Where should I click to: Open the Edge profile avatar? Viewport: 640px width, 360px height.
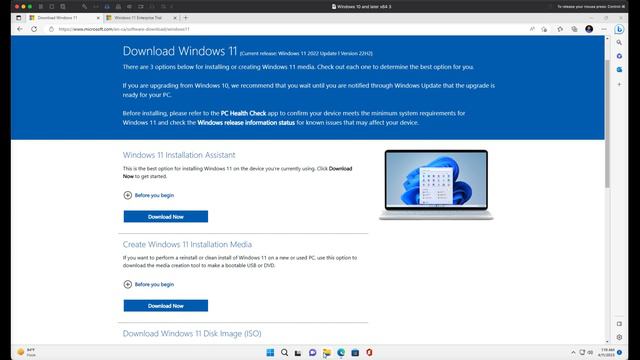(589, 29)
